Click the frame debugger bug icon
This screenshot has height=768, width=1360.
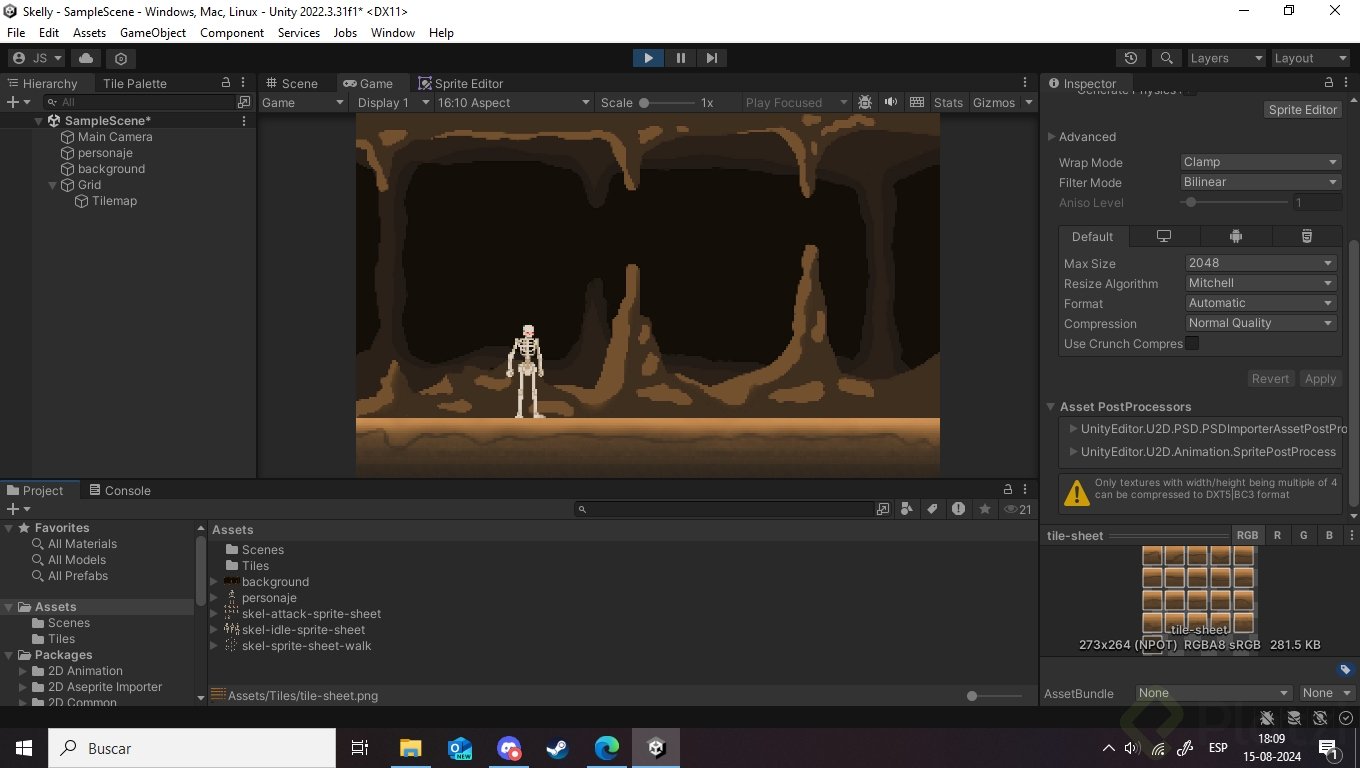(865, 102)
